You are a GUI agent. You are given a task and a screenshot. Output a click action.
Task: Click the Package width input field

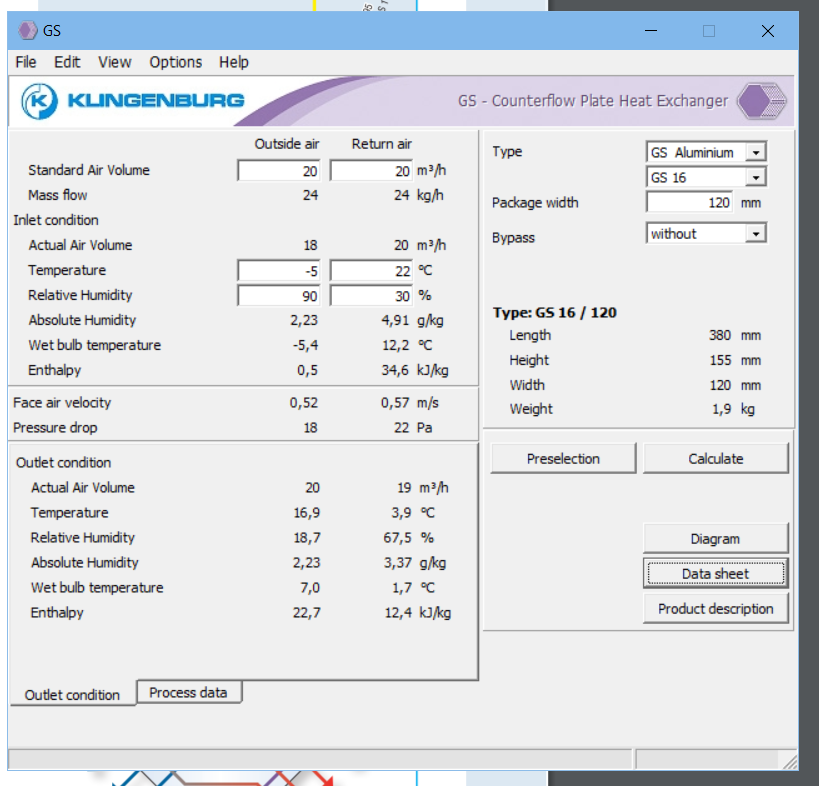pyautogui.click(x=690, y=203)
